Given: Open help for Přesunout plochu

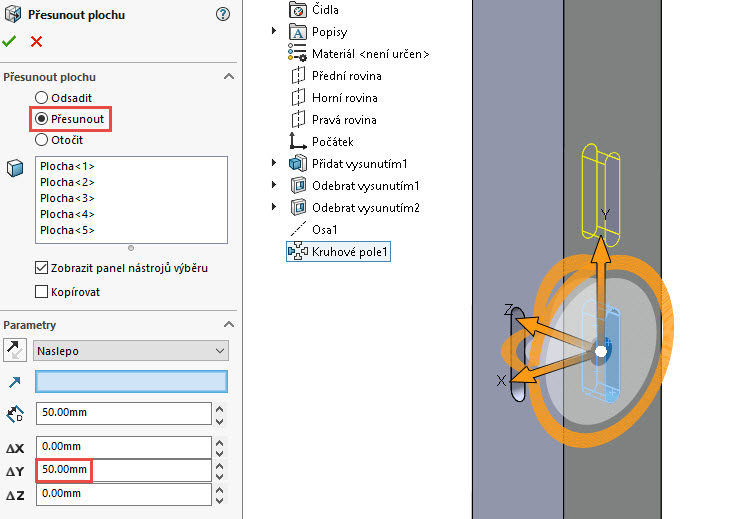Looking at the screenshot, I should [x=223, y=14].
